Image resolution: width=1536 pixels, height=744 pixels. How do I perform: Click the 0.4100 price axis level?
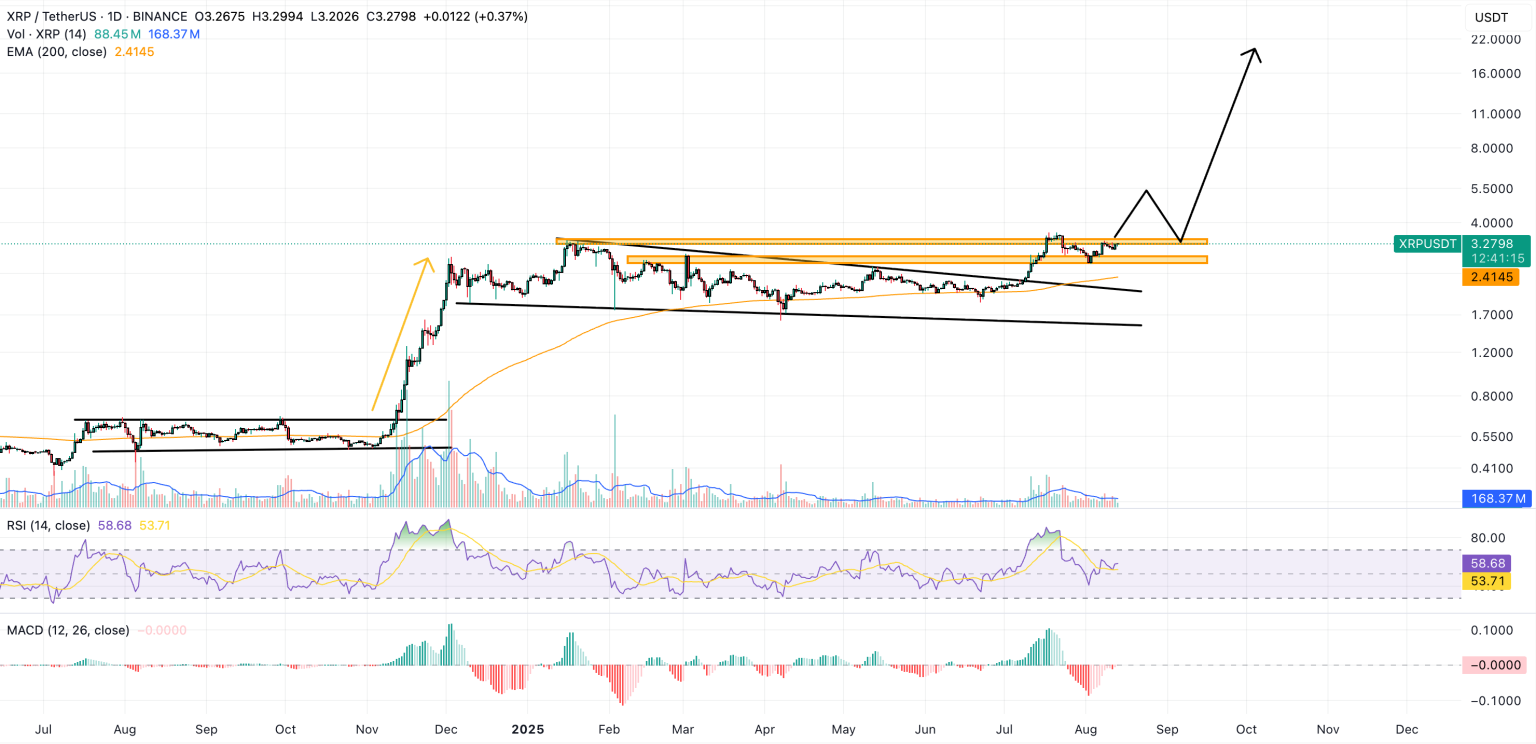click(1494, 468)
